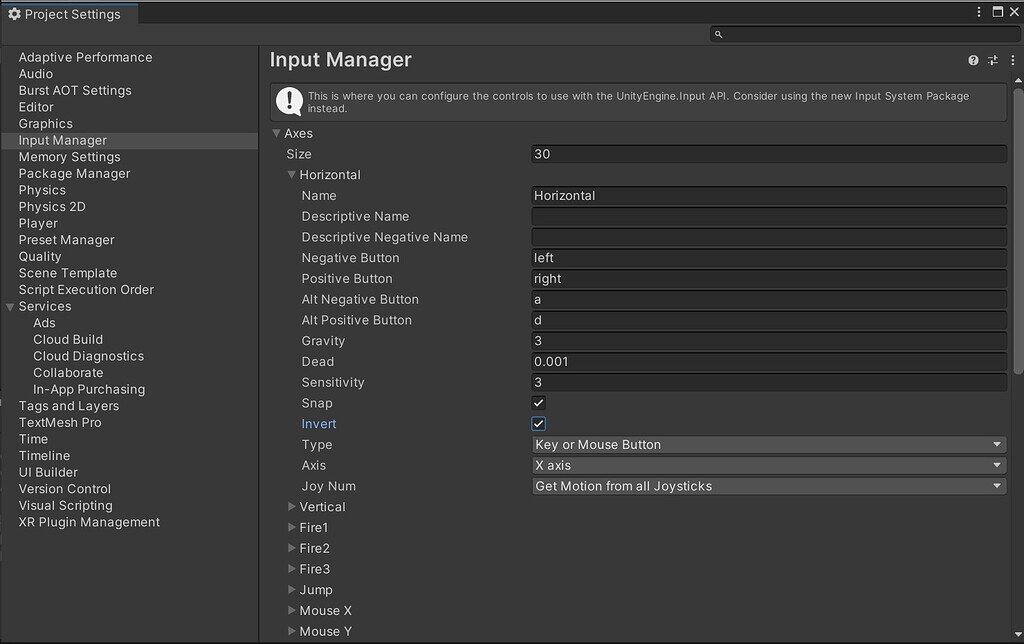1024x644 pixels.
Task: Uncheck the Invert option
Action: (x=538, y=423)
